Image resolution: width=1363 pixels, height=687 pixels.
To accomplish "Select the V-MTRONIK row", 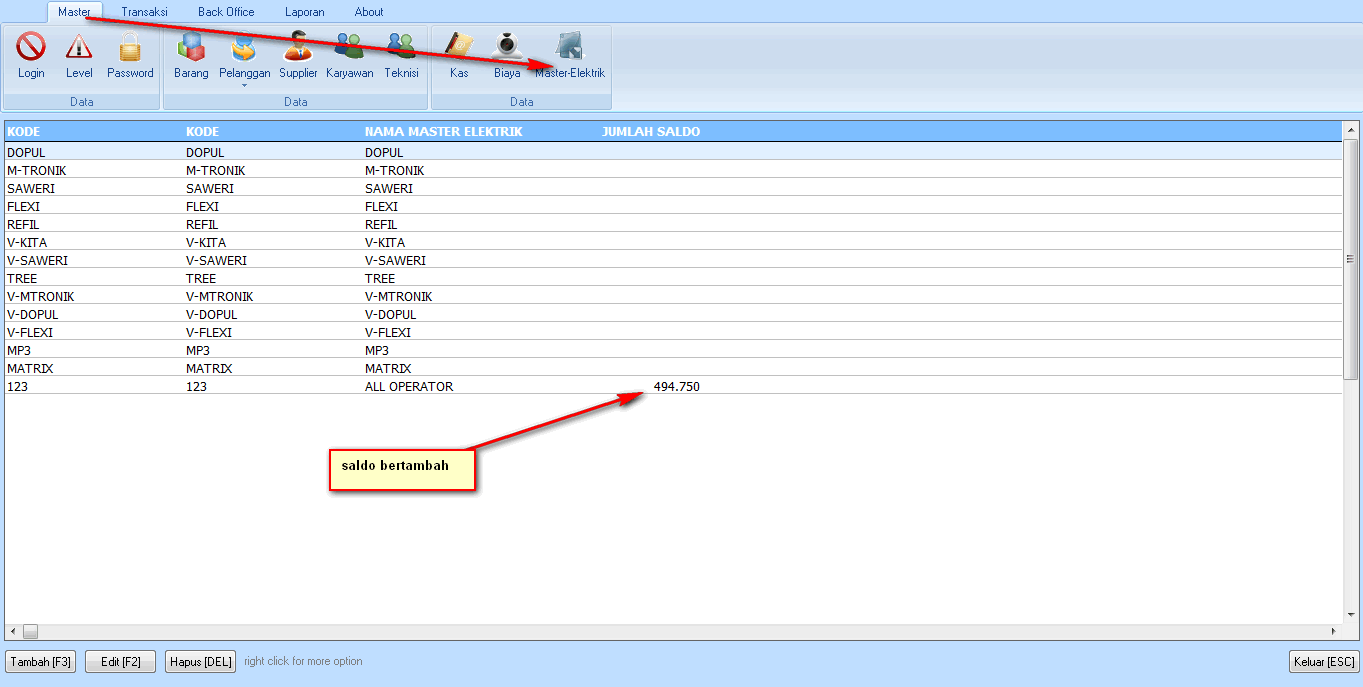I will click(673, 296).
